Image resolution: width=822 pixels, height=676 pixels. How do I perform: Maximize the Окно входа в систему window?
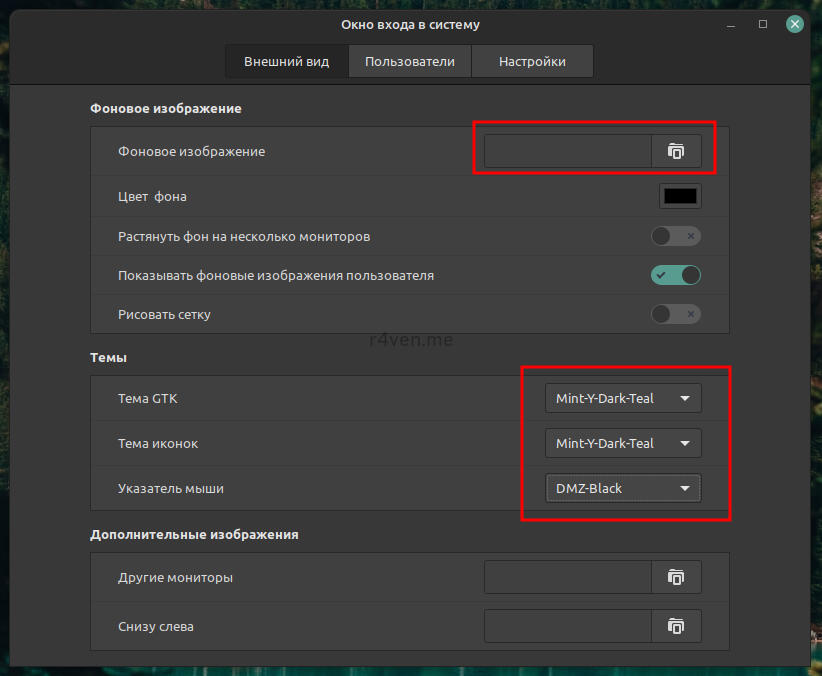763,24
